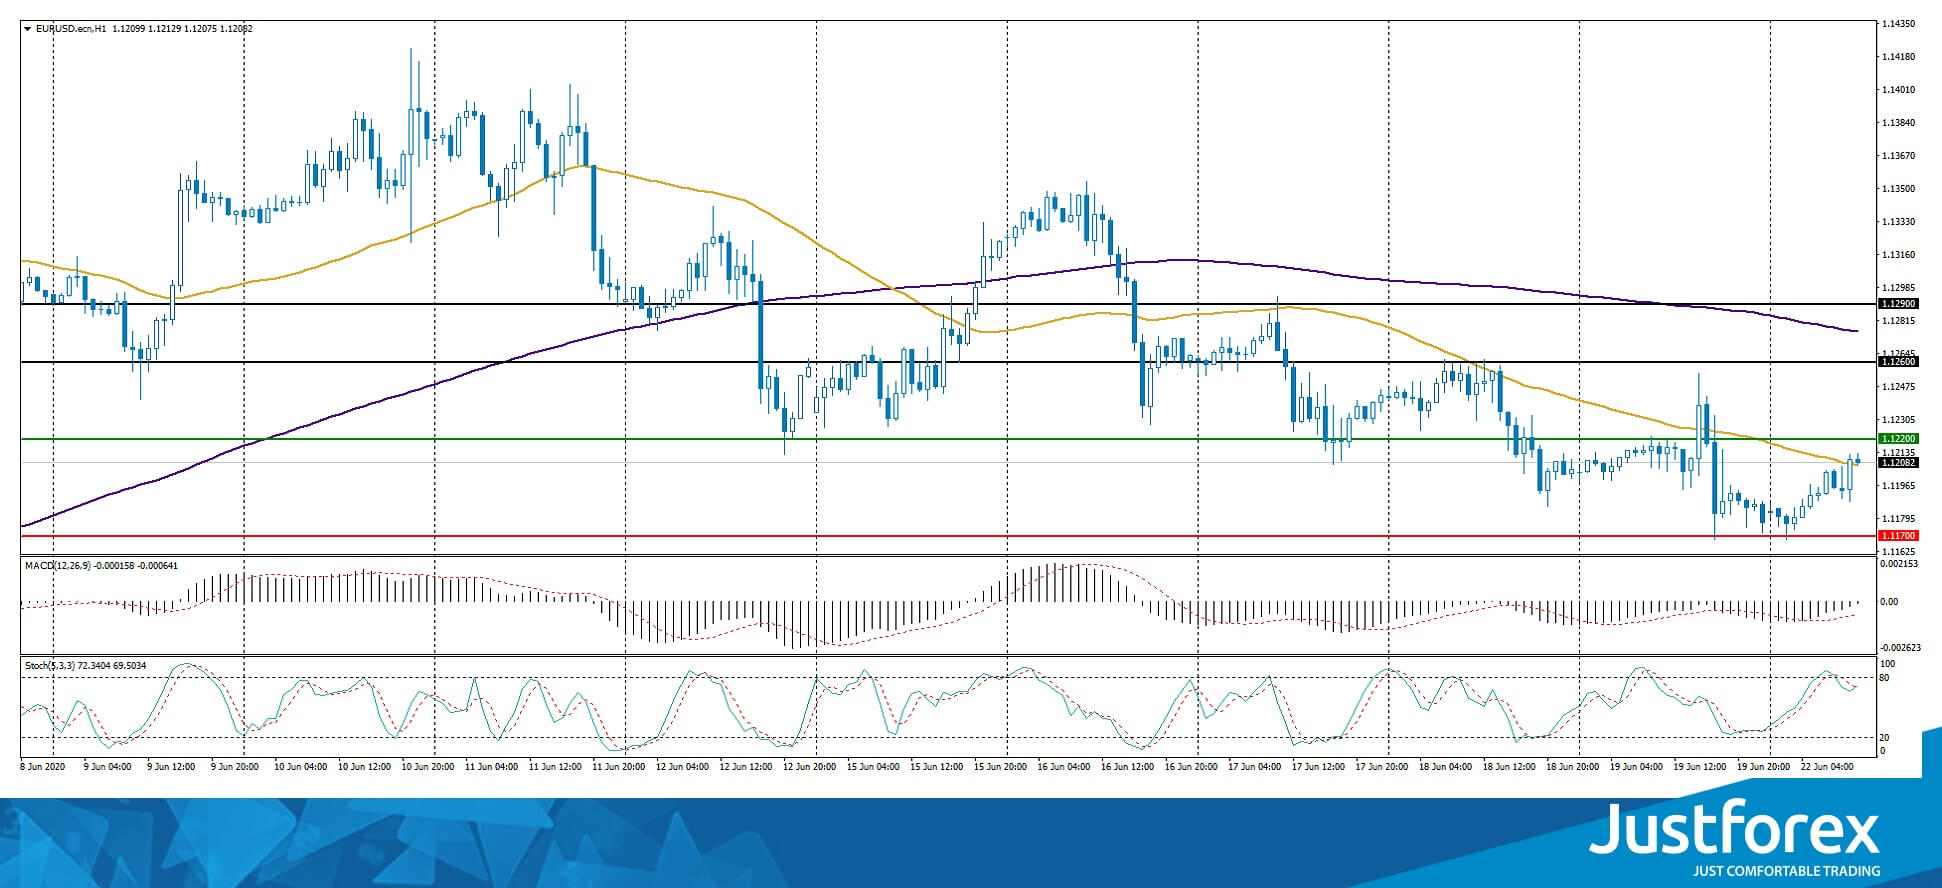Click the 15 Jun 20:00 time label
The width and height of the screenshot is (1942, 888).
(1000, 767)
